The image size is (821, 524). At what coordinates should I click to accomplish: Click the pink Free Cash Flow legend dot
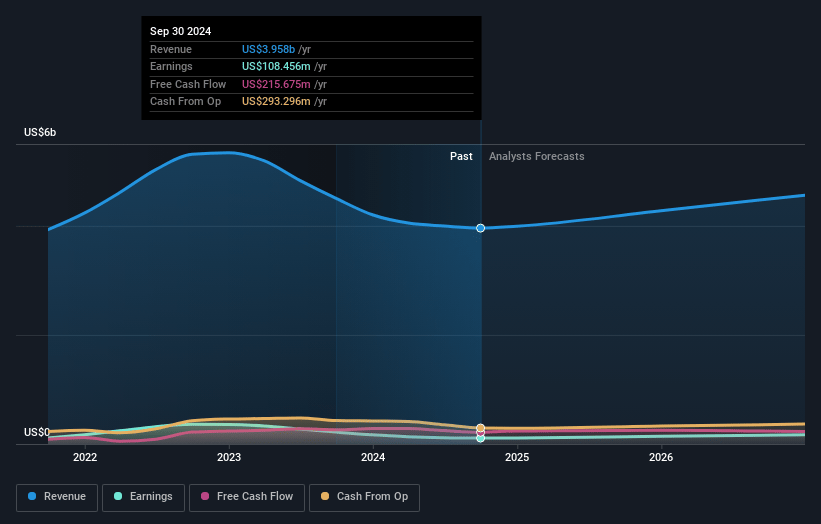tap(205, 496)
